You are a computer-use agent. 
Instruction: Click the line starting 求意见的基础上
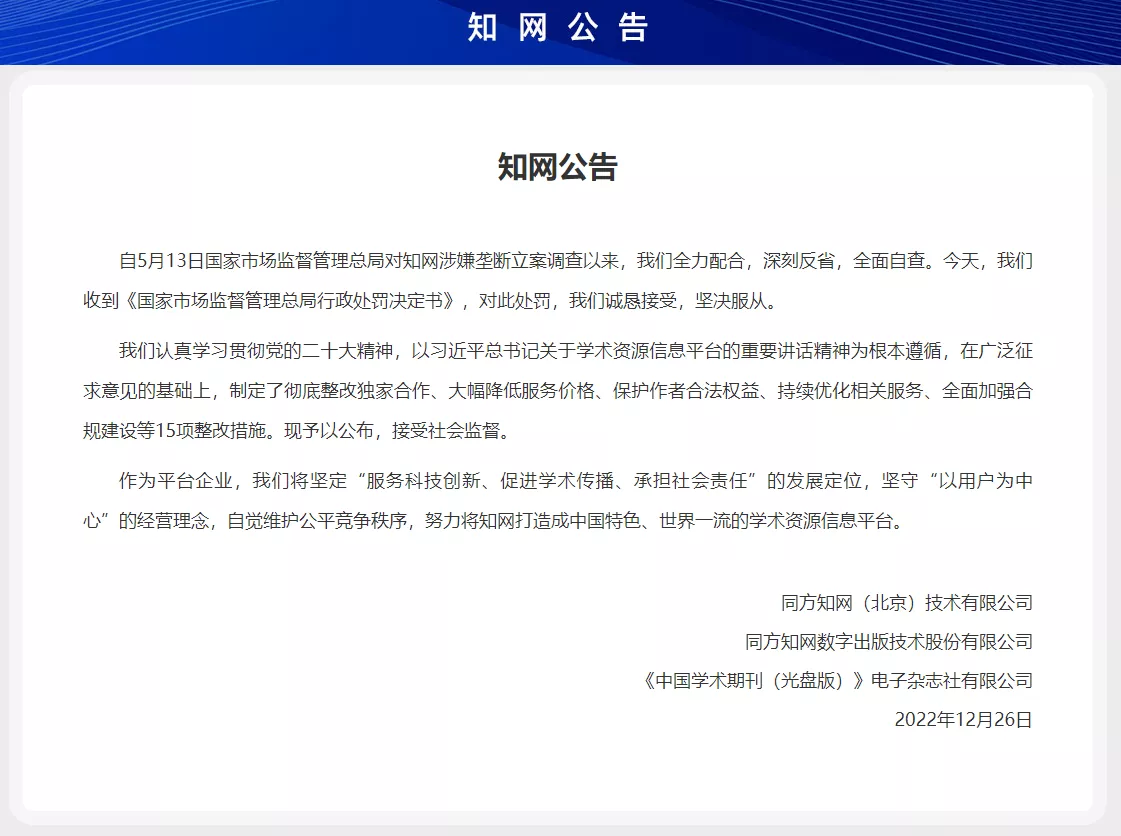click(x=558, y=391)
